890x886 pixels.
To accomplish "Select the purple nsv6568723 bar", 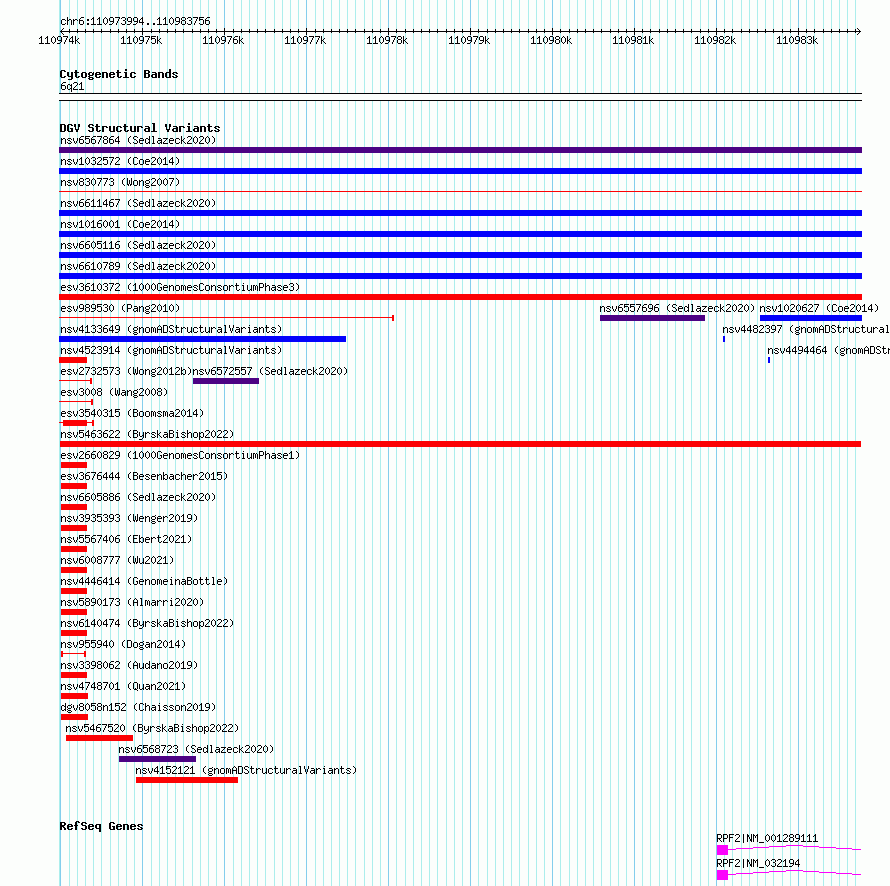I will click(157, 759).
